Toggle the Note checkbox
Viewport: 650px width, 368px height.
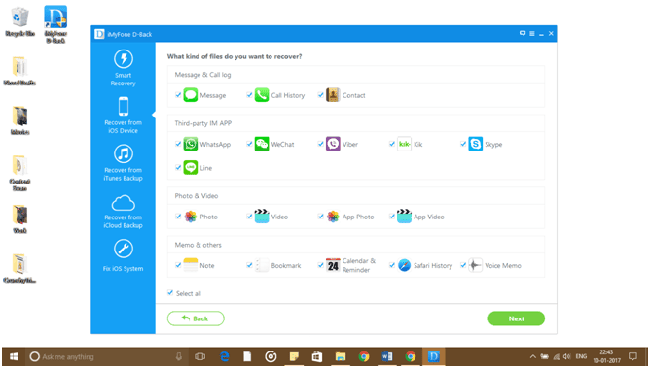178,265
